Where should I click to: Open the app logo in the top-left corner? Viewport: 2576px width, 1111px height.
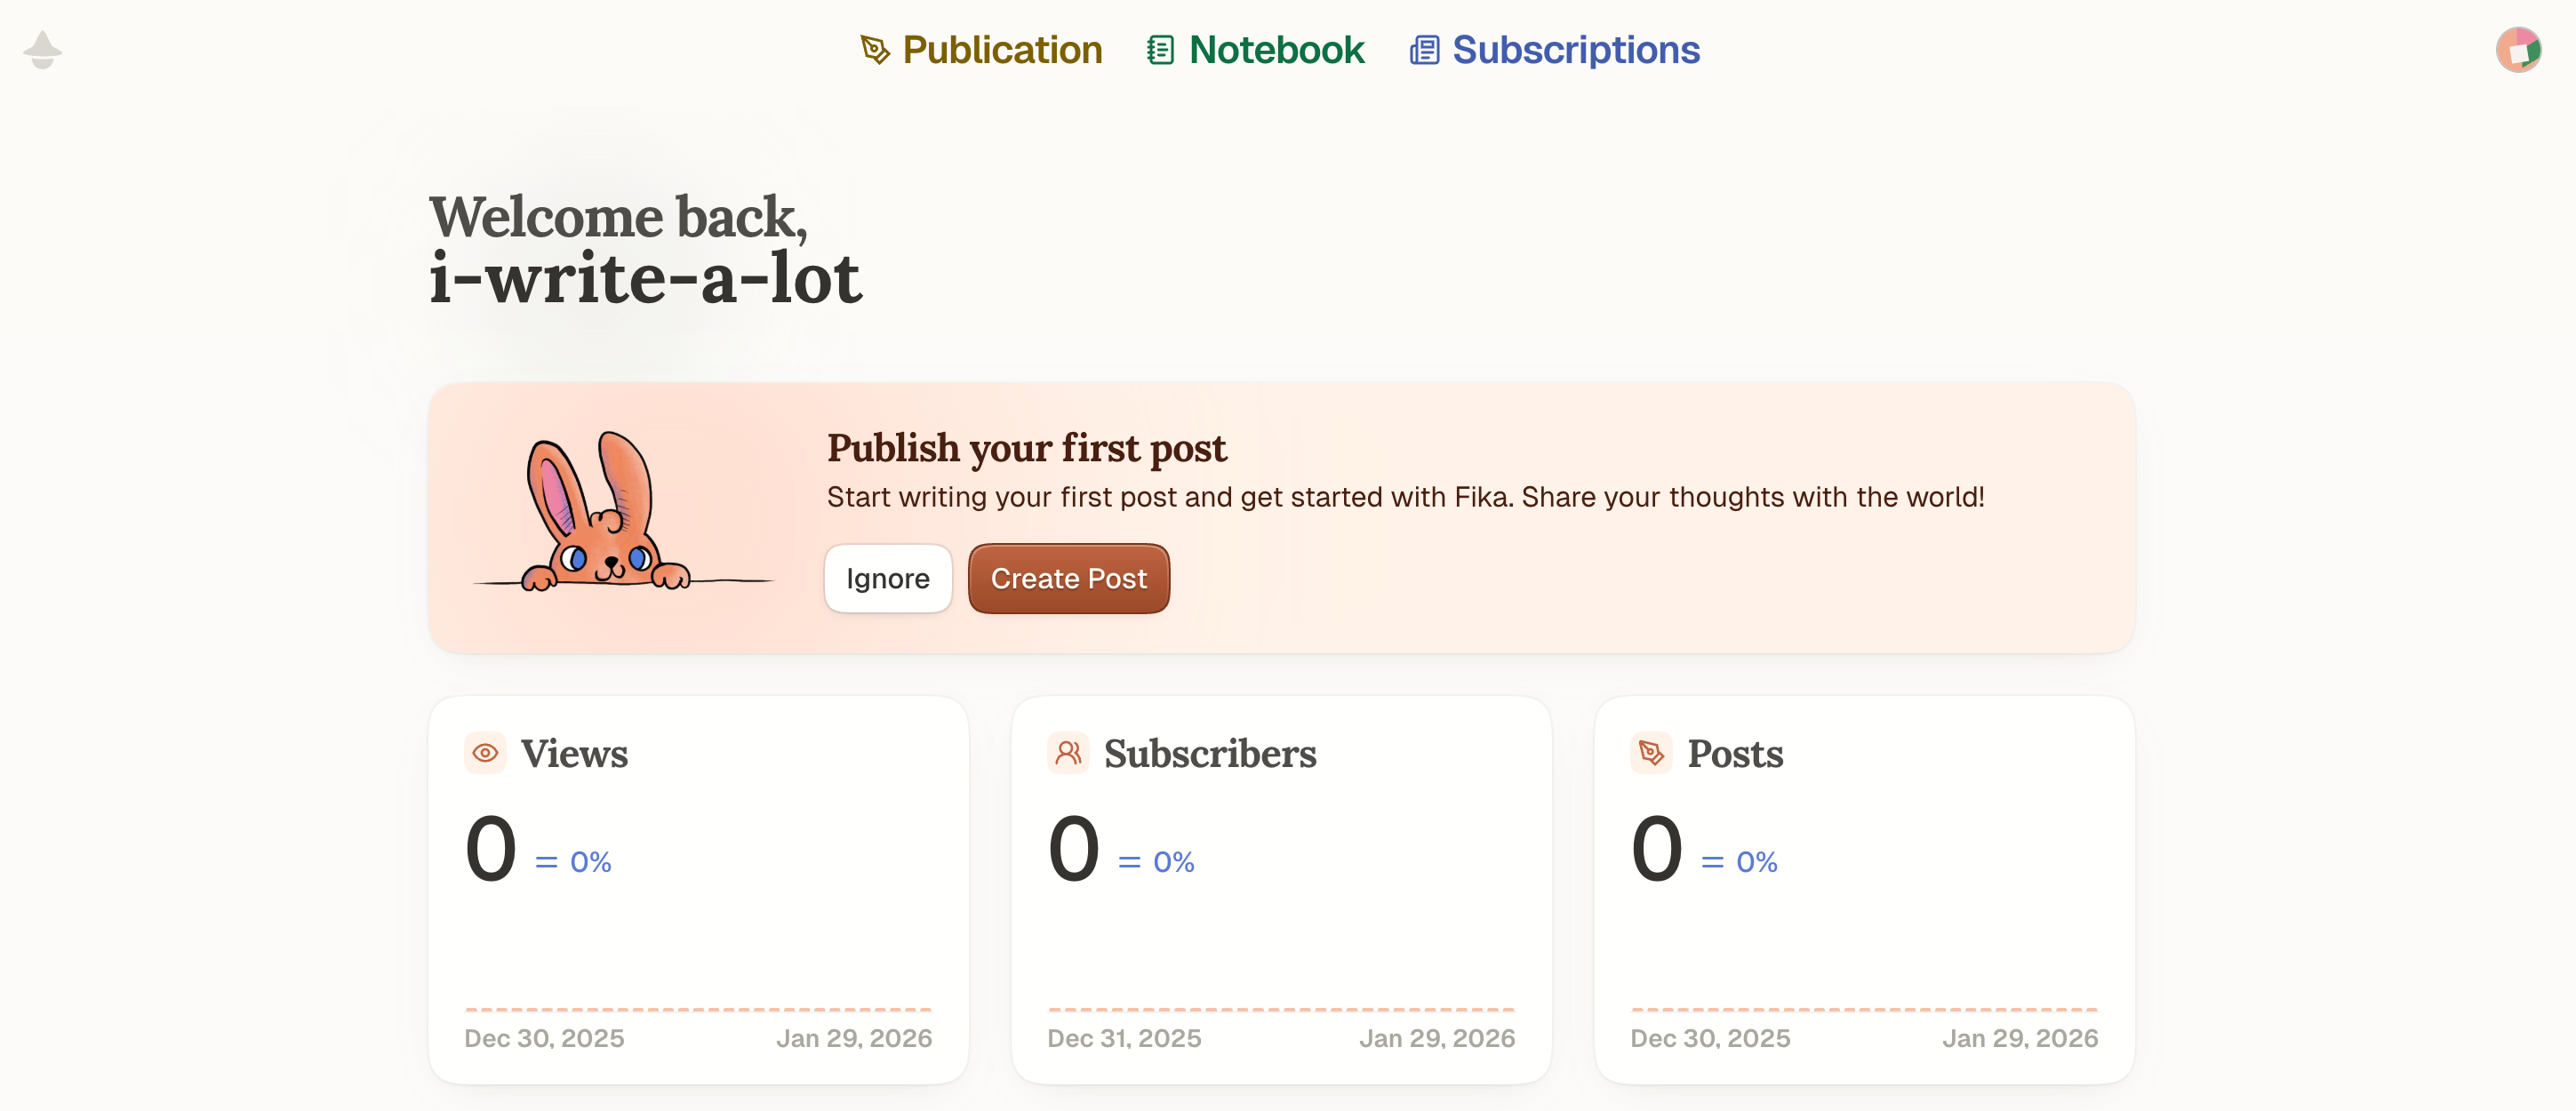pyautogui.click(x=43, y=50)
